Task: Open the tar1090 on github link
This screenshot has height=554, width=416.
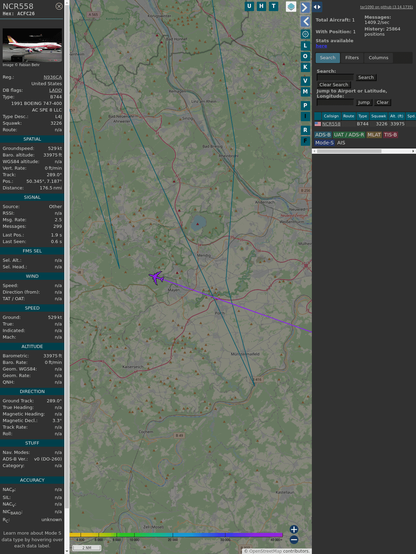Action: point(386,7)
